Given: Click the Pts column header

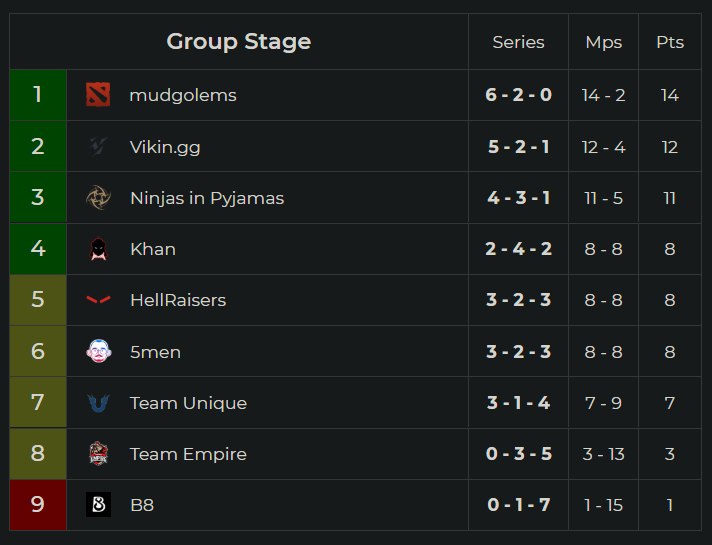Looking at the screenshot, I should tap(670, 42).
